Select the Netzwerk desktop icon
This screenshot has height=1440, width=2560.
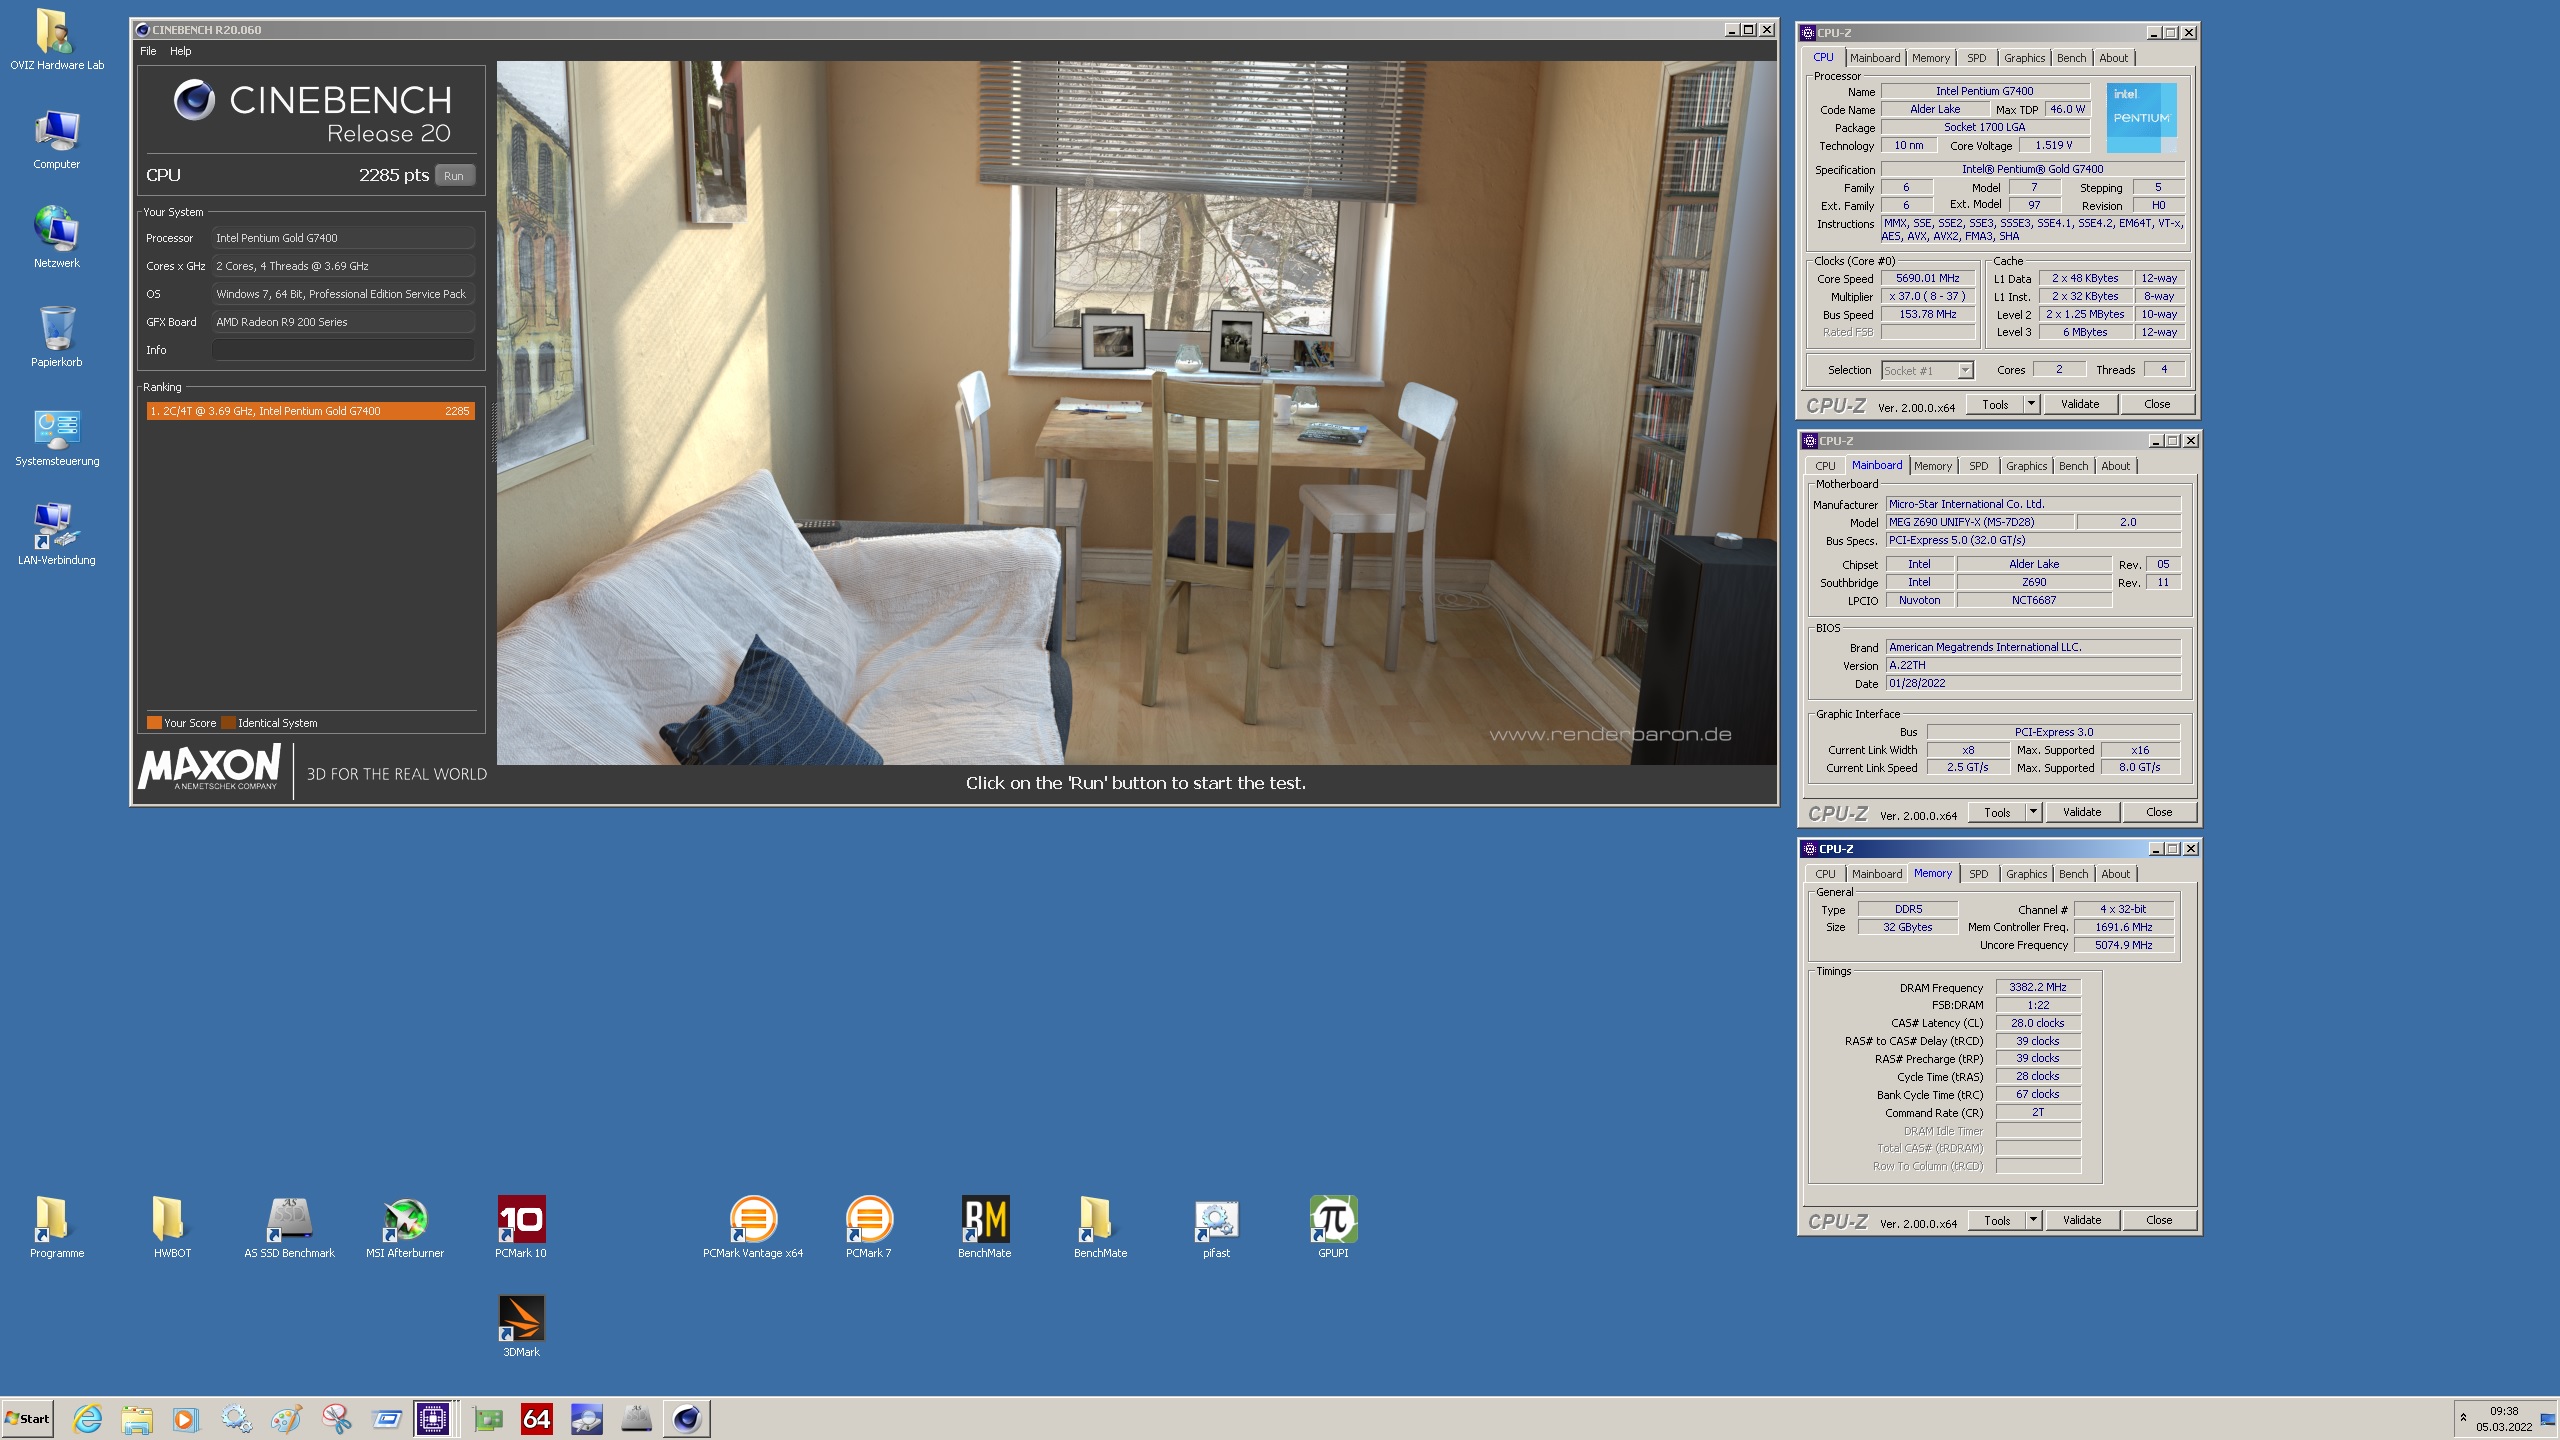coord(56,238)
